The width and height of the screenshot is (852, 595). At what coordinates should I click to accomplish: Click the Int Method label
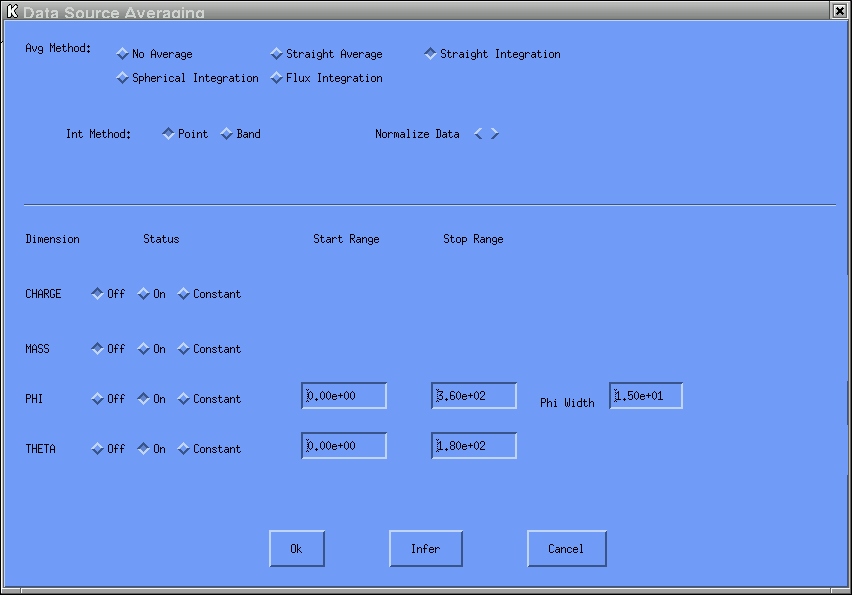tap(98, 134)
